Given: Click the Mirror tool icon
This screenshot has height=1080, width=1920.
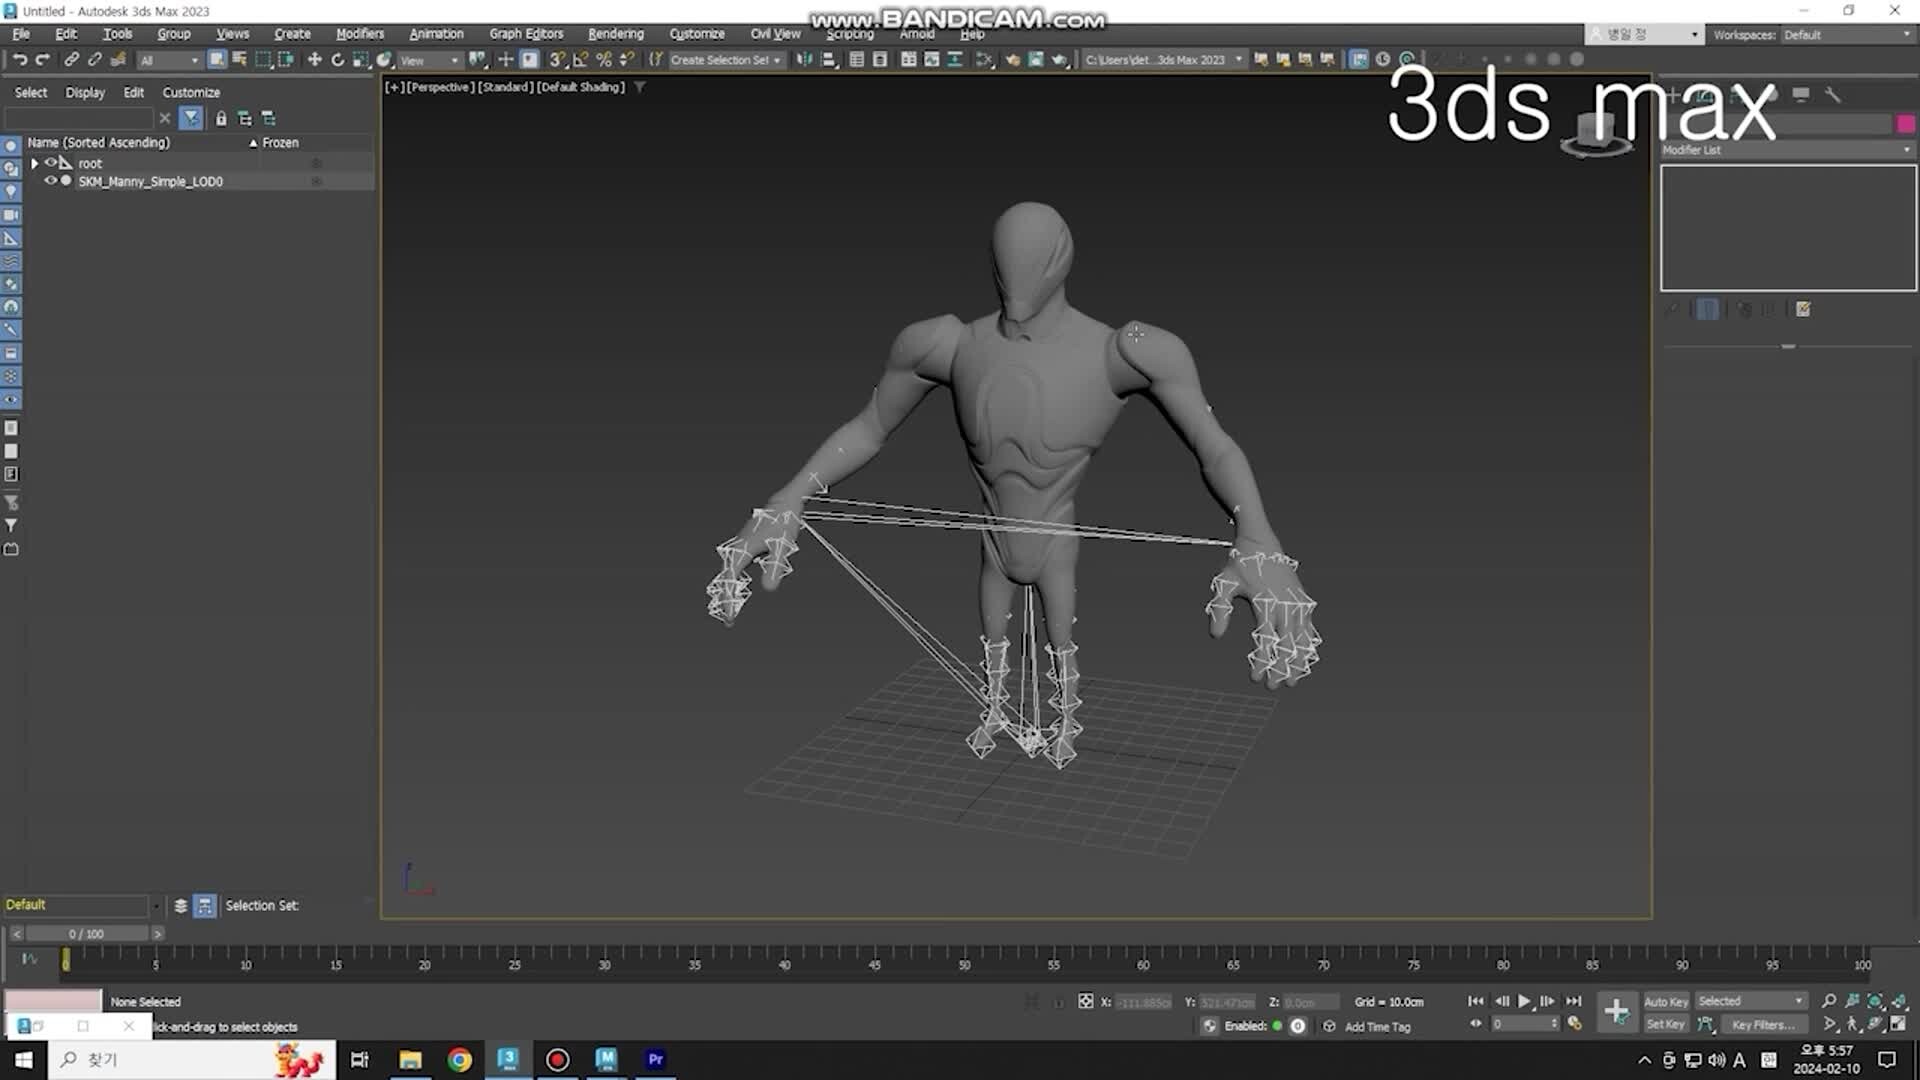Looking at the screenshot, I should click(804, 60).
